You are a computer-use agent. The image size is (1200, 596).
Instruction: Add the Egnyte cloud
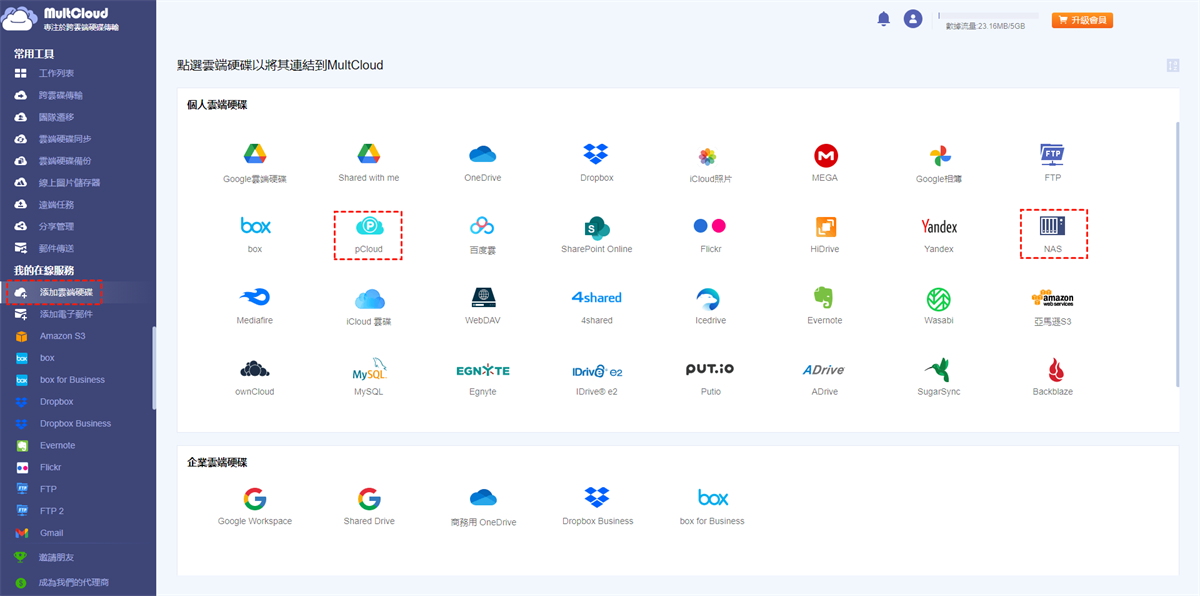coord(483,370)
